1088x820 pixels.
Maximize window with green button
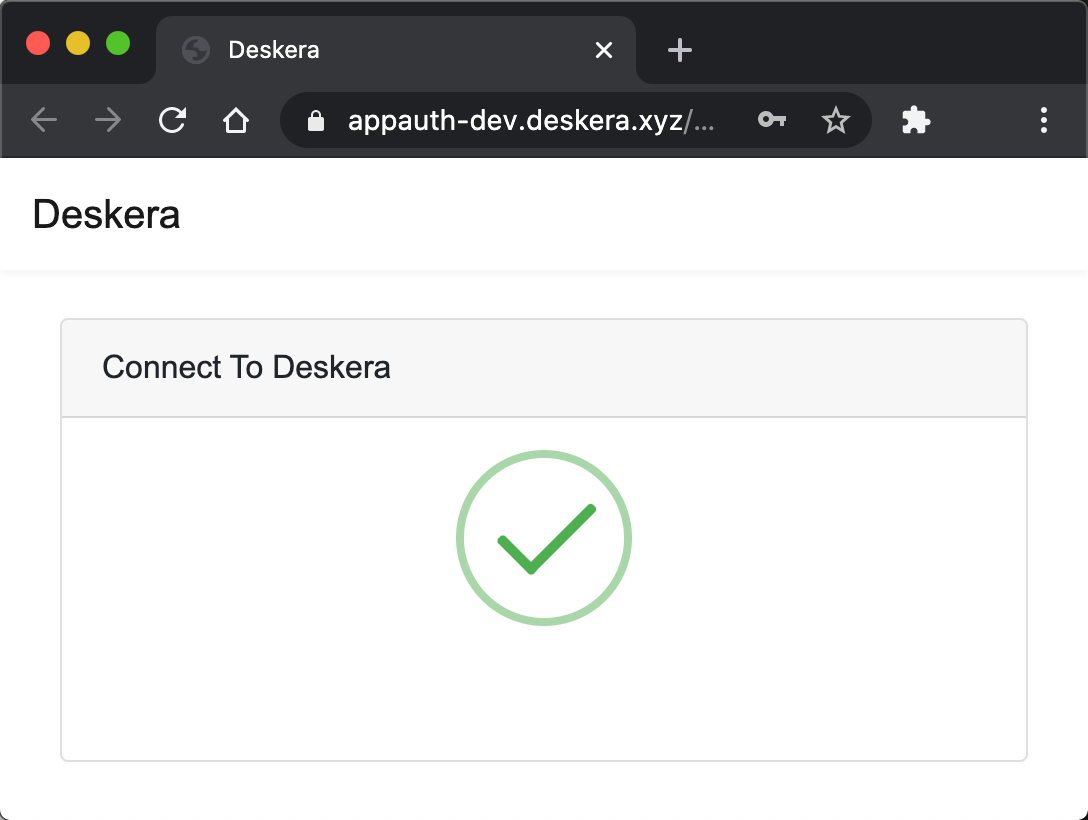point(118,43)
